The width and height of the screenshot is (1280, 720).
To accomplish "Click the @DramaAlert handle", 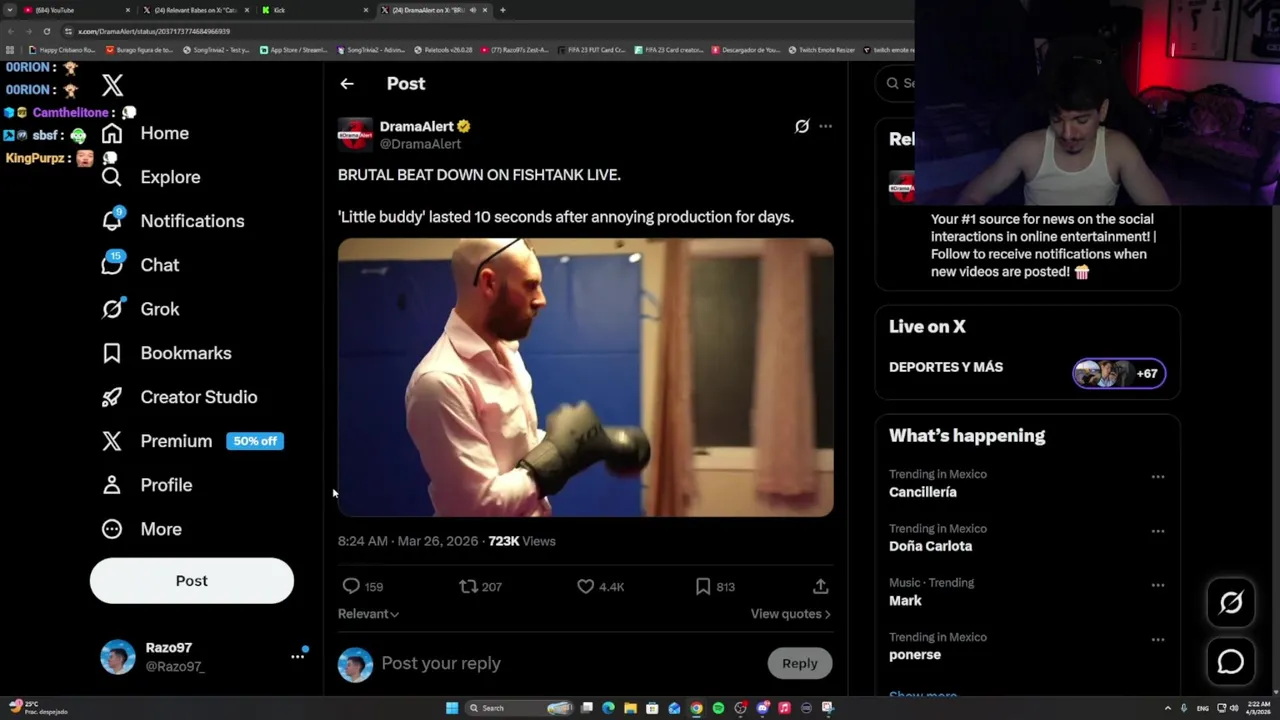I will coord(420,144).
